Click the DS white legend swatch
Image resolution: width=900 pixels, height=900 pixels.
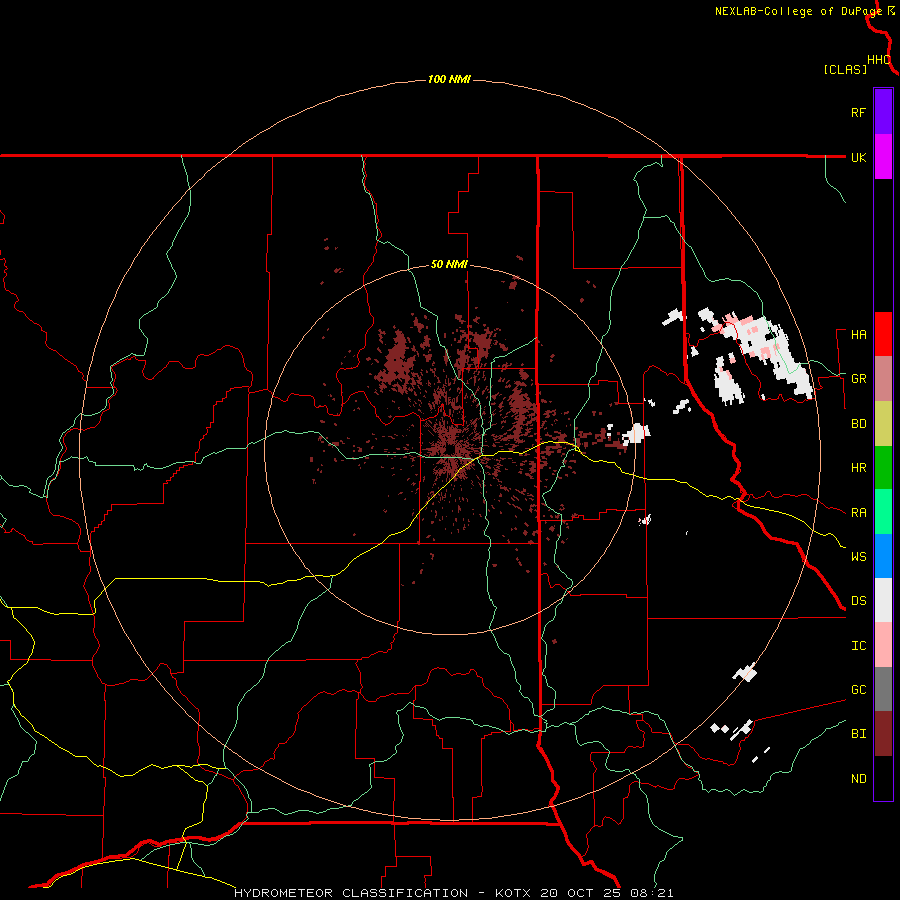point(883,600)
